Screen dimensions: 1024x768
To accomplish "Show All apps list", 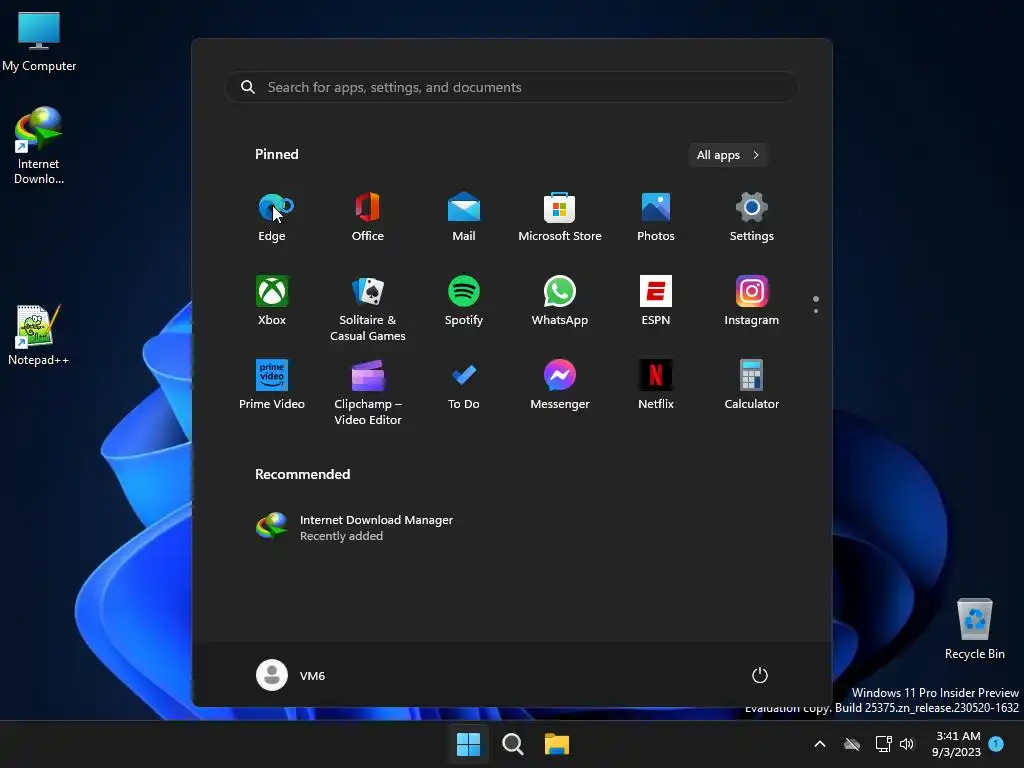I will [728, 155].
